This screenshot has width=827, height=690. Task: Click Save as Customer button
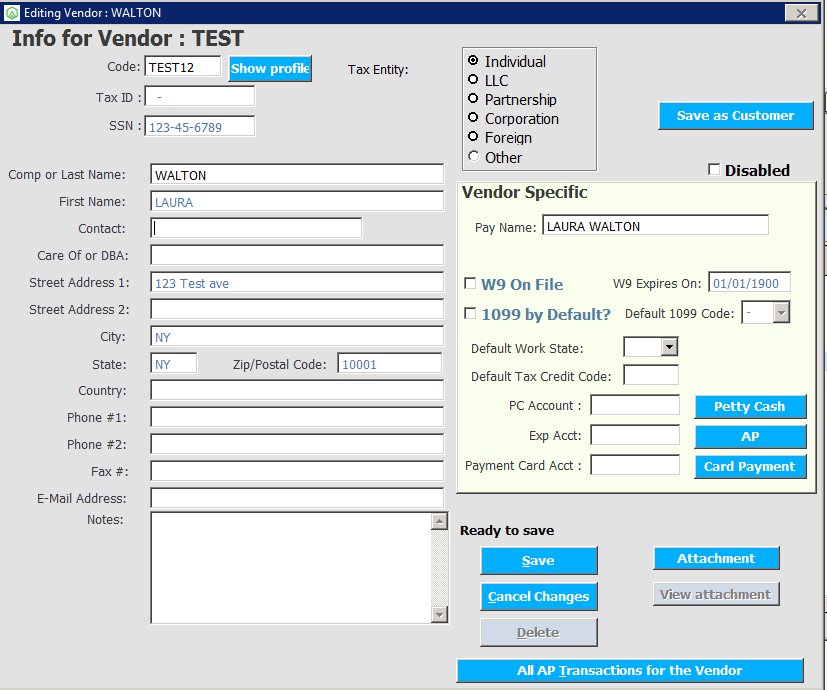click(x=735, y=116)
